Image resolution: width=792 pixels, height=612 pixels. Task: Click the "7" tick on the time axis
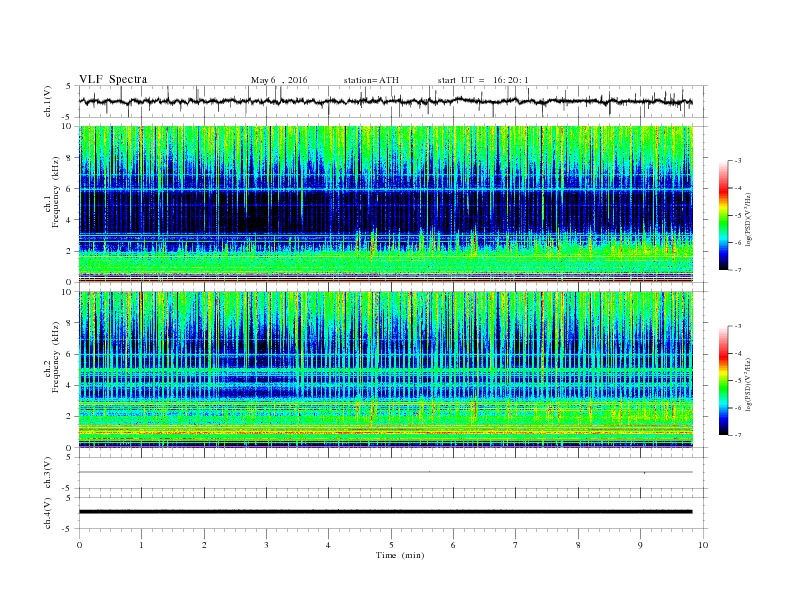tap(516, 545)
